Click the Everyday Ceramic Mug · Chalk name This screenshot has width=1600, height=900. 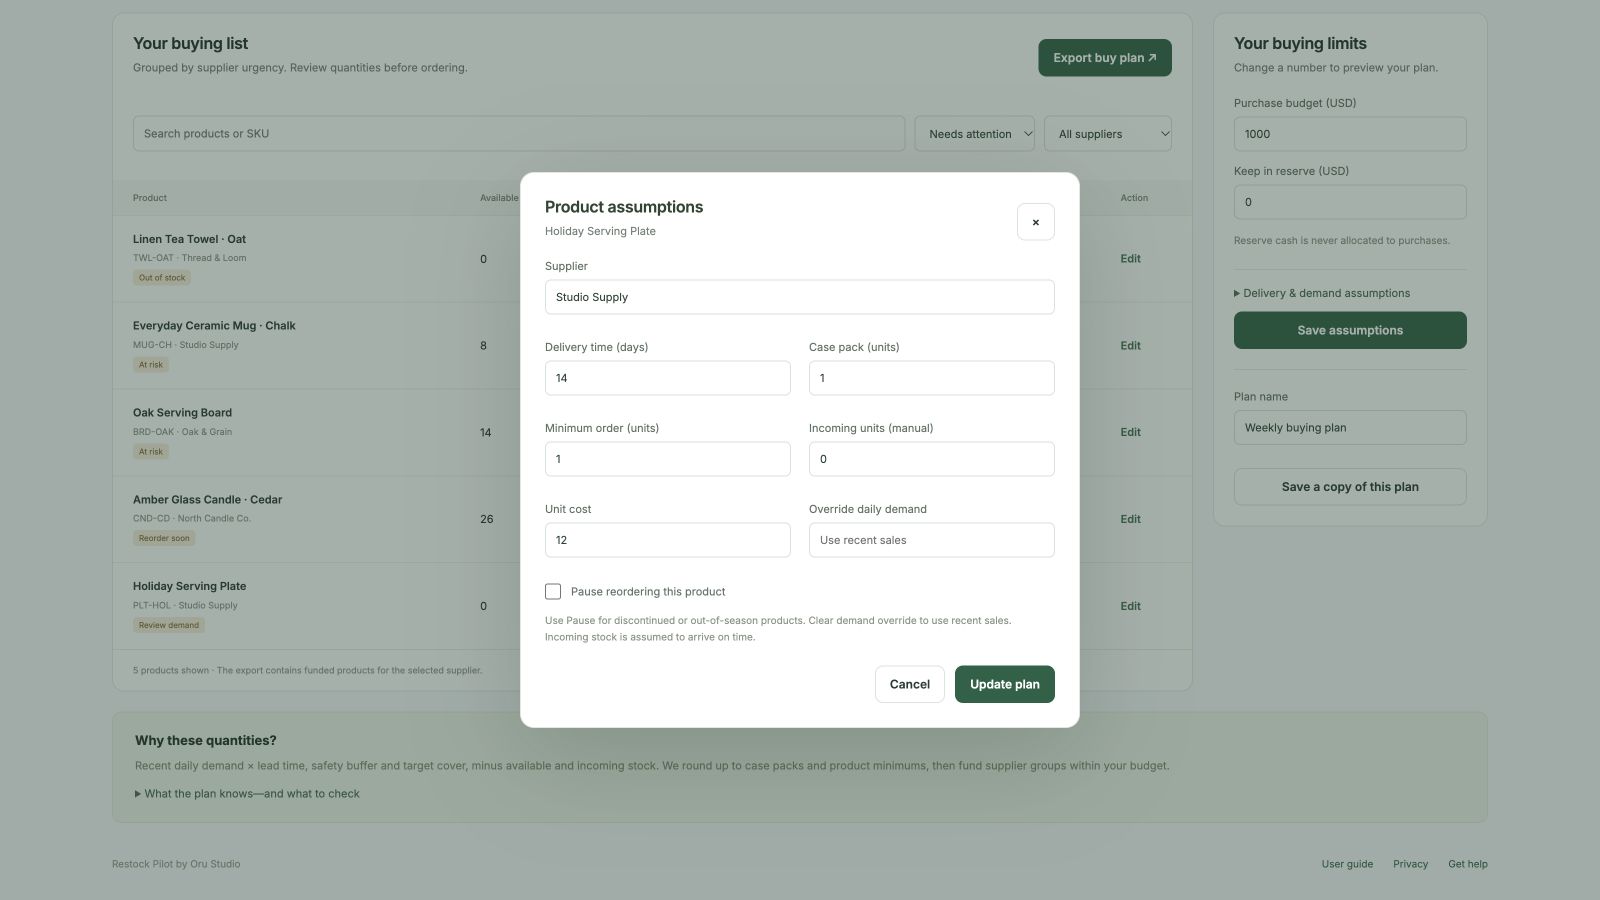coord(214,326)
